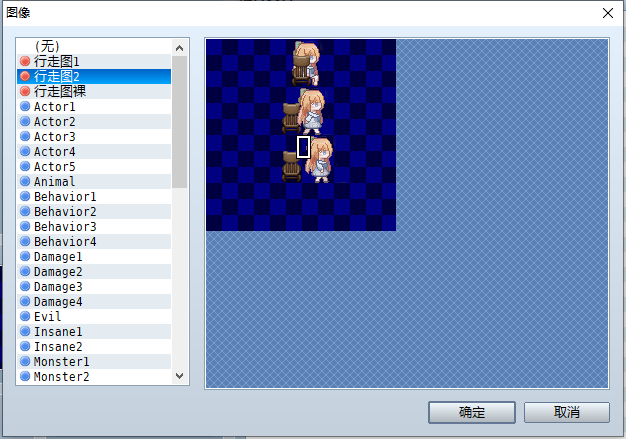
Task: Choose Actor2 character sheet
Action: coord(94,121)
